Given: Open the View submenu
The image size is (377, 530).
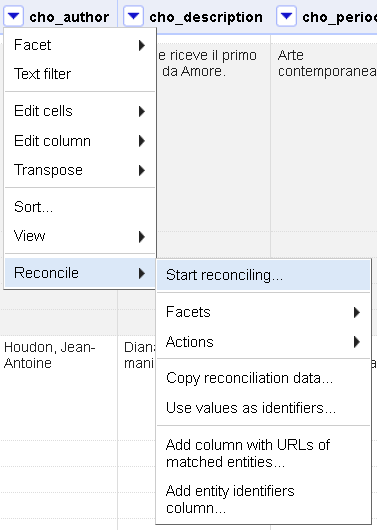Looking at the screenshot, I should coord(80,236).
